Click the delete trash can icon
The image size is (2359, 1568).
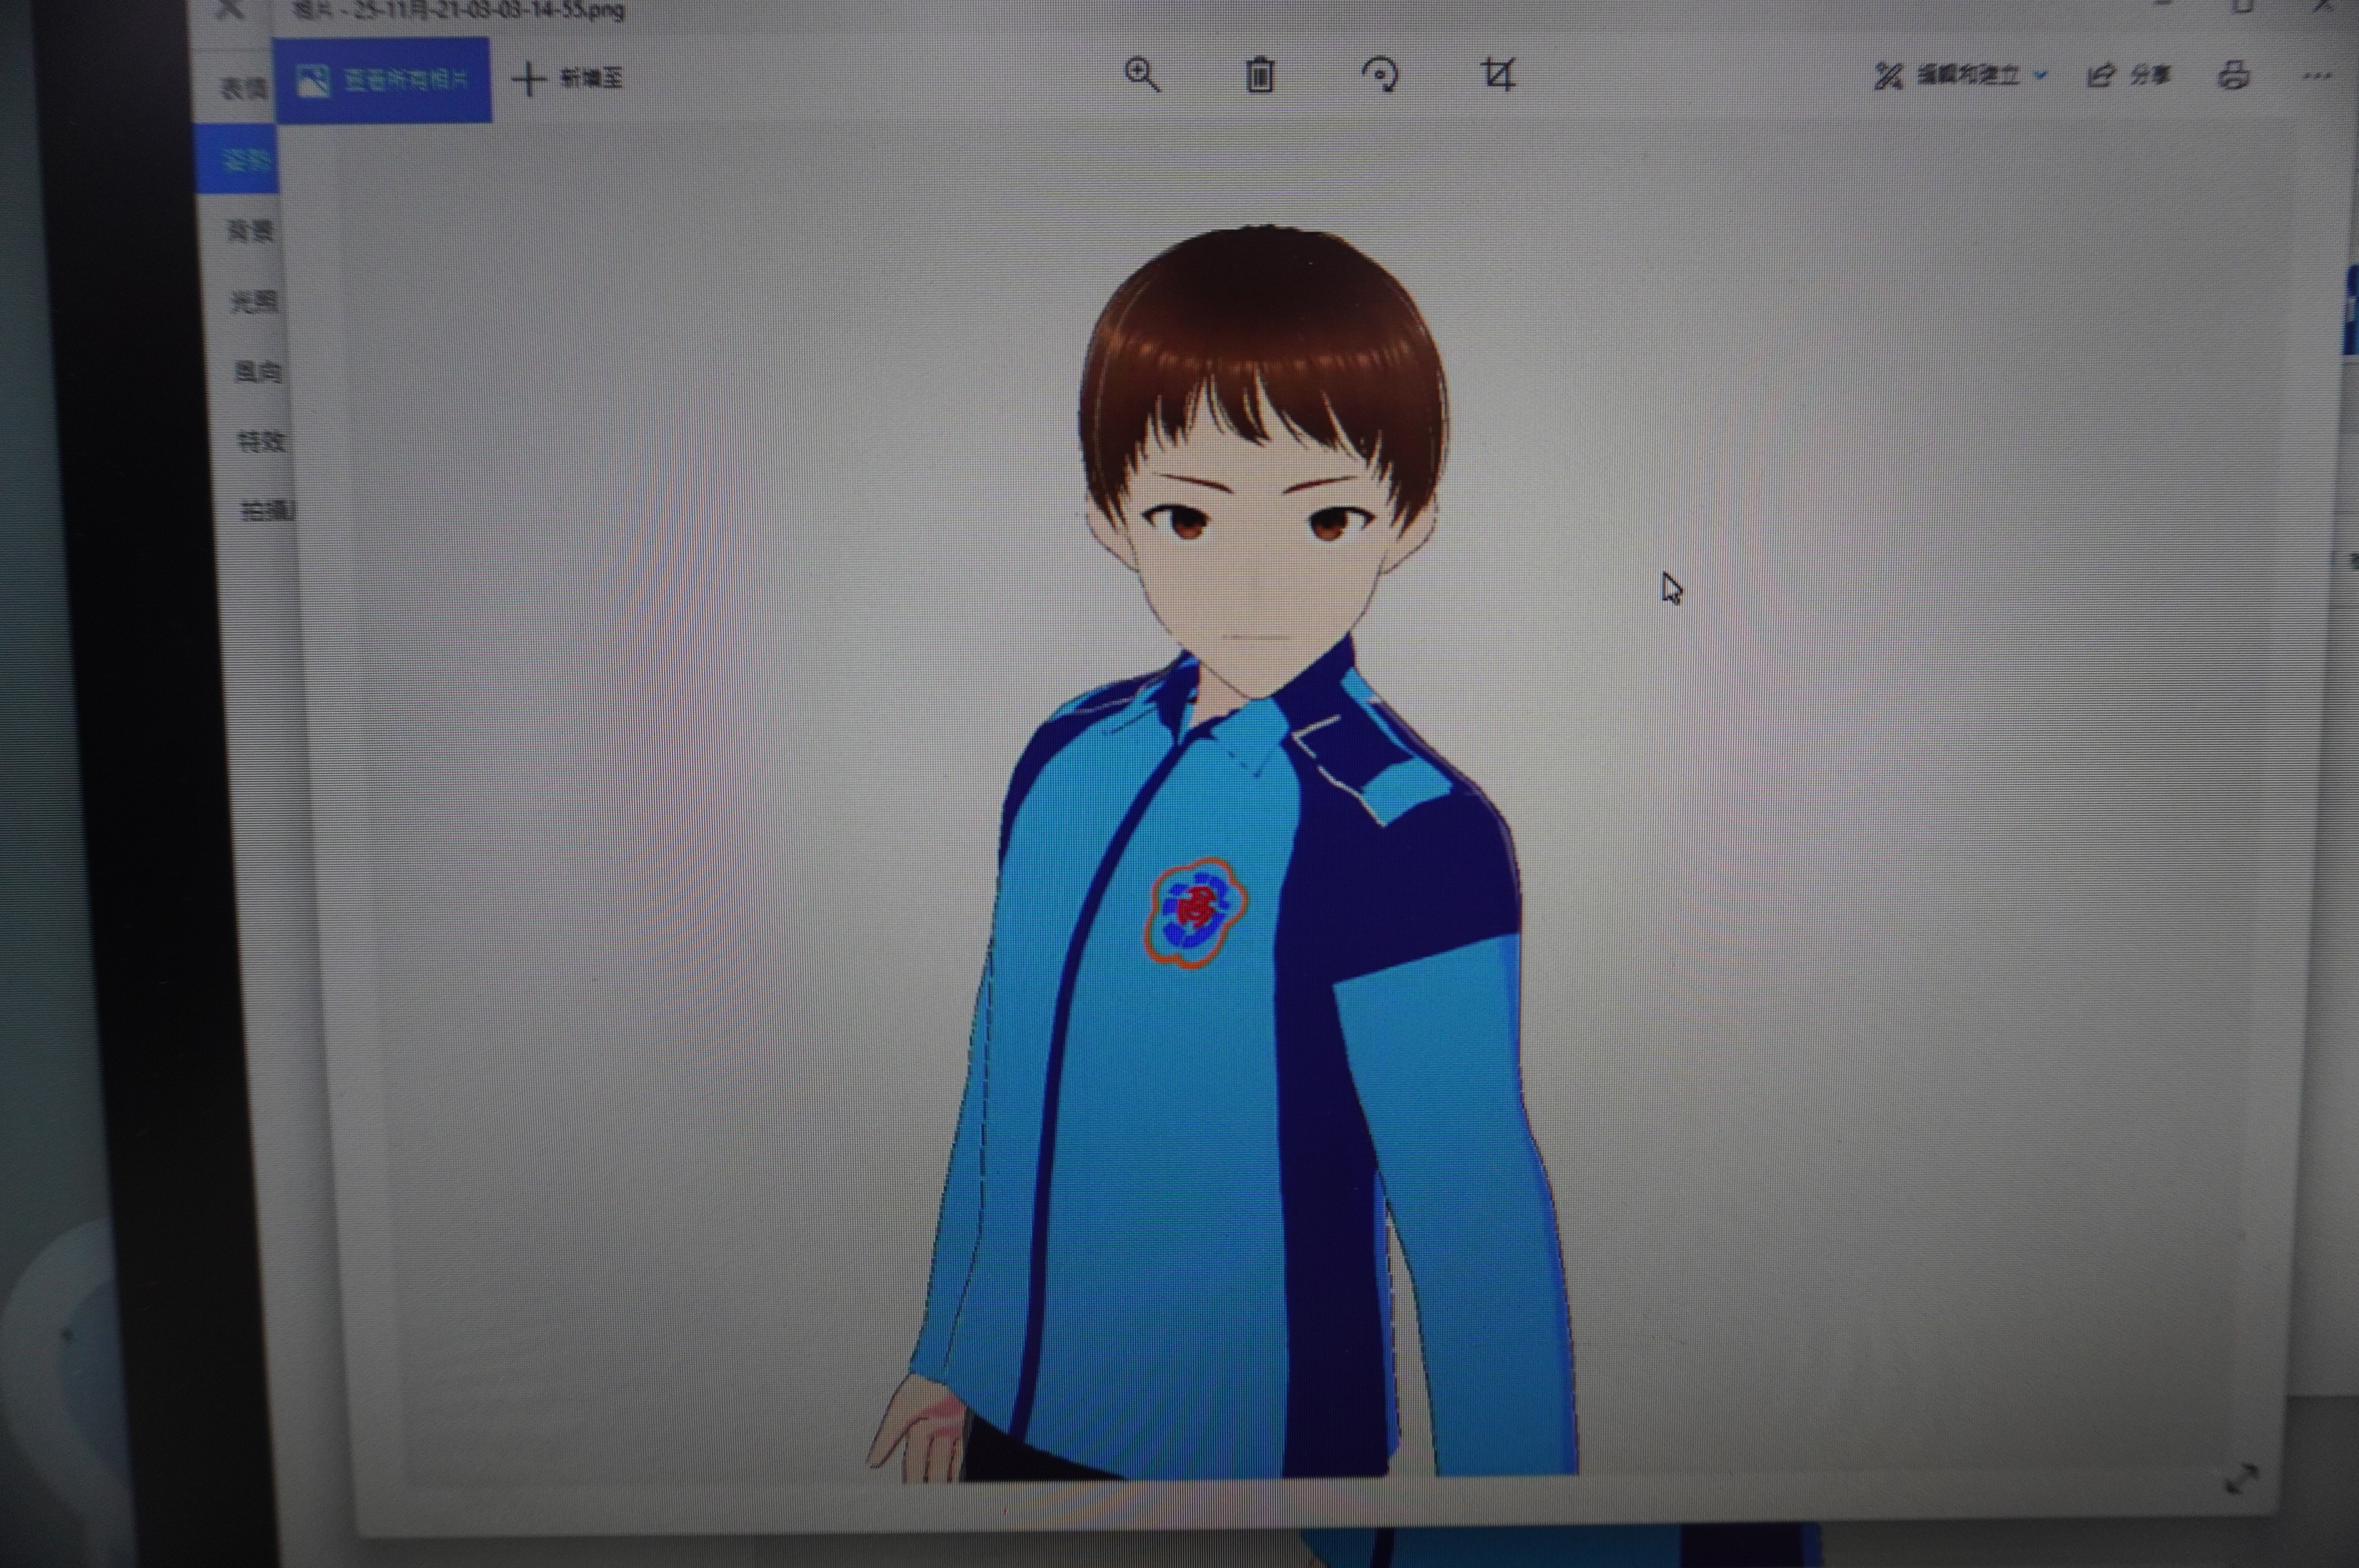pos(1260,75)
